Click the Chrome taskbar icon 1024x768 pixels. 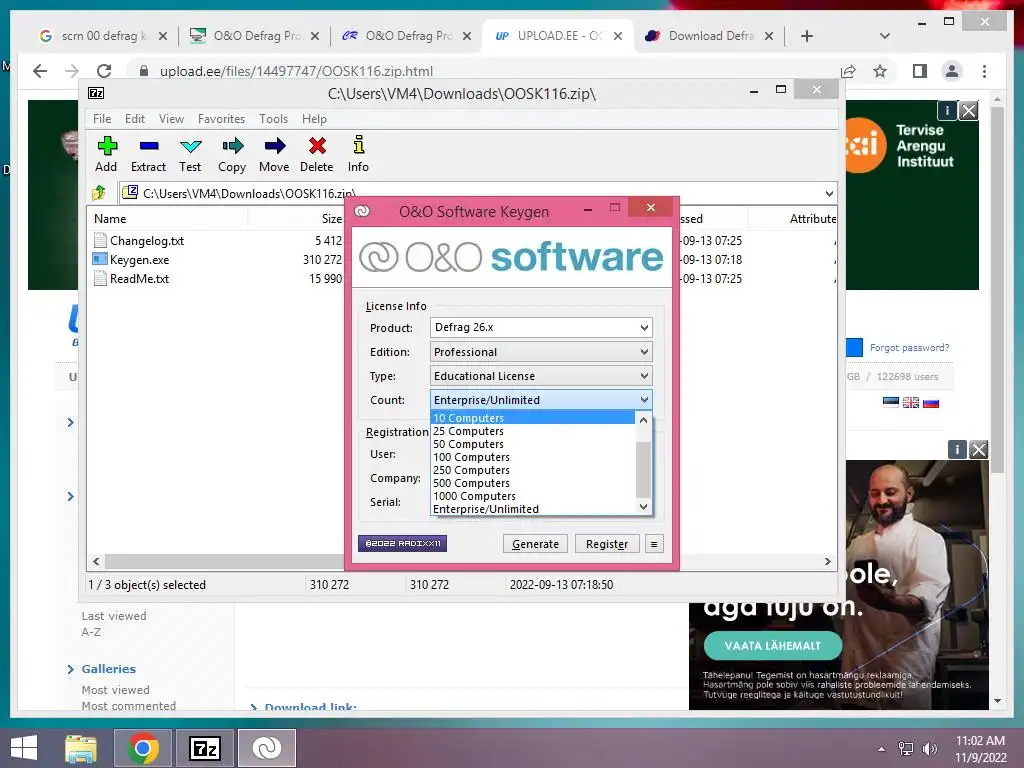pos(143,748)
